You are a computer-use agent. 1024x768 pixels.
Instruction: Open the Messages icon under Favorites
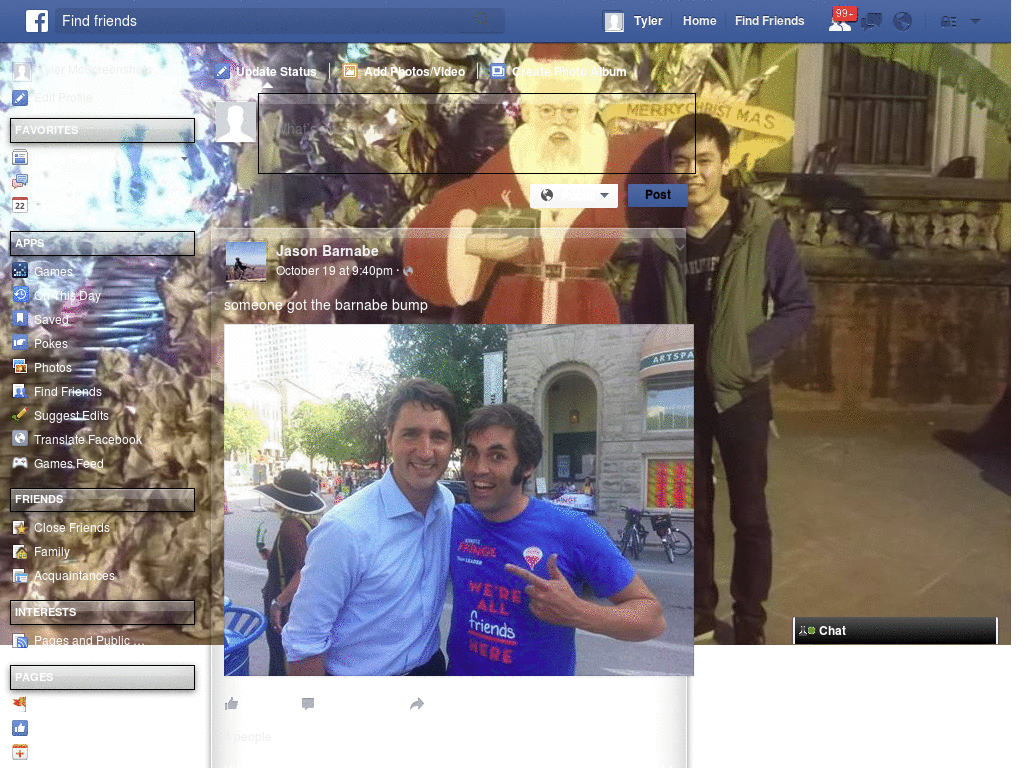point(20,181)
